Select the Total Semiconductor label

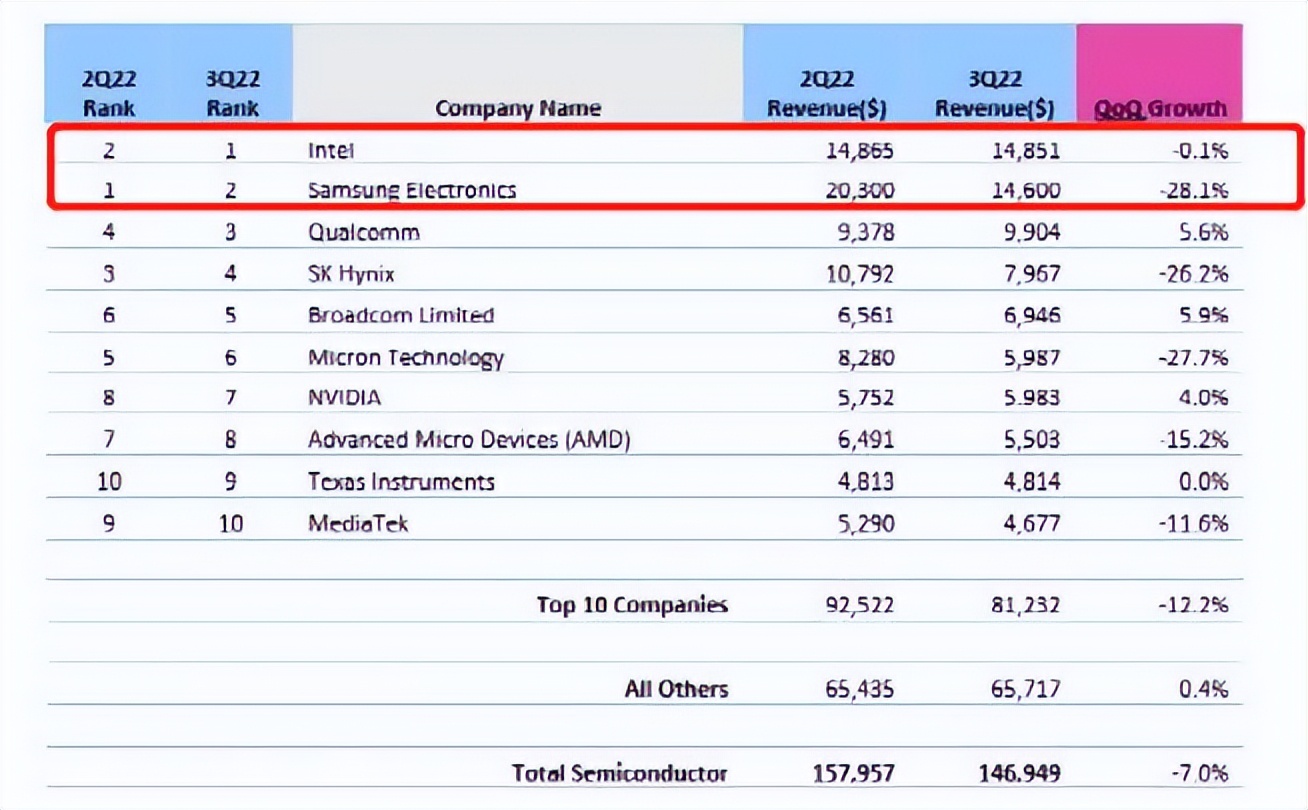620,773
